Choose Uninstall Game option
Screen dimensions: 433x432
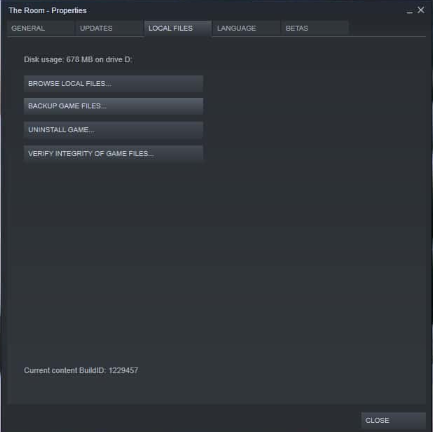tap(113, 130)
